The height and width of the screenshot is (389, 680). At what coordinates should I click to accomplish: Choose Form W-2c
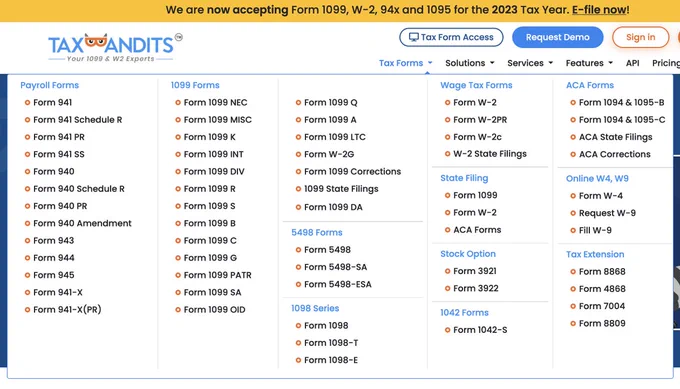tap(477, 137)
